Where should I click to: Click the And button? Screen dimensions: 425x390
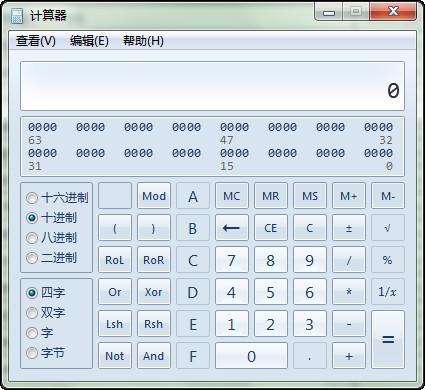click(154, 356)
